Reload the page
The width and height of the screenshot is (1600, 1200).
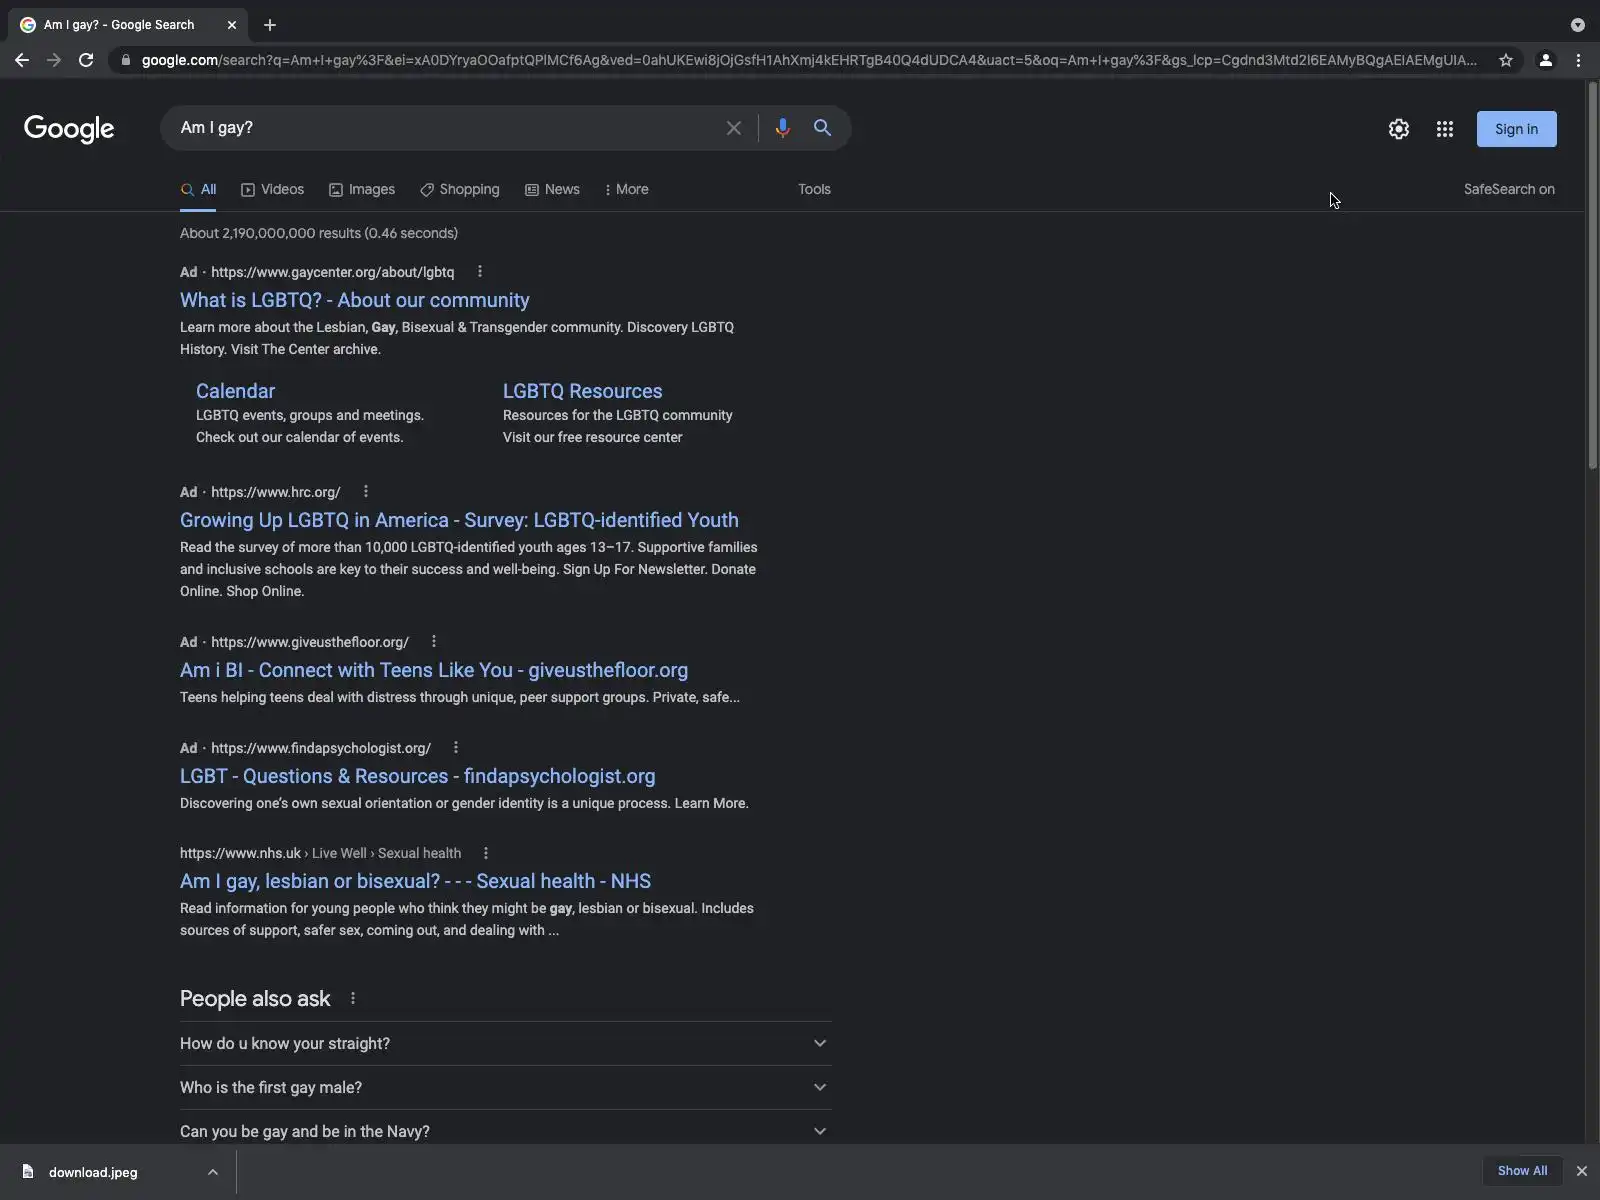click(x=86, y=60)
